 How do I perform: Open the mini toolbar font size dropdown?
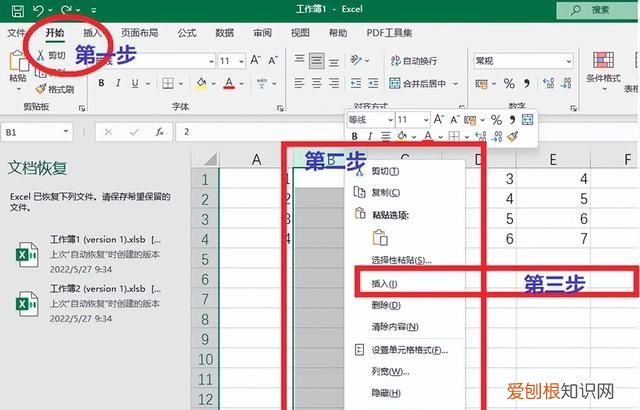click(x=426, y=120)
